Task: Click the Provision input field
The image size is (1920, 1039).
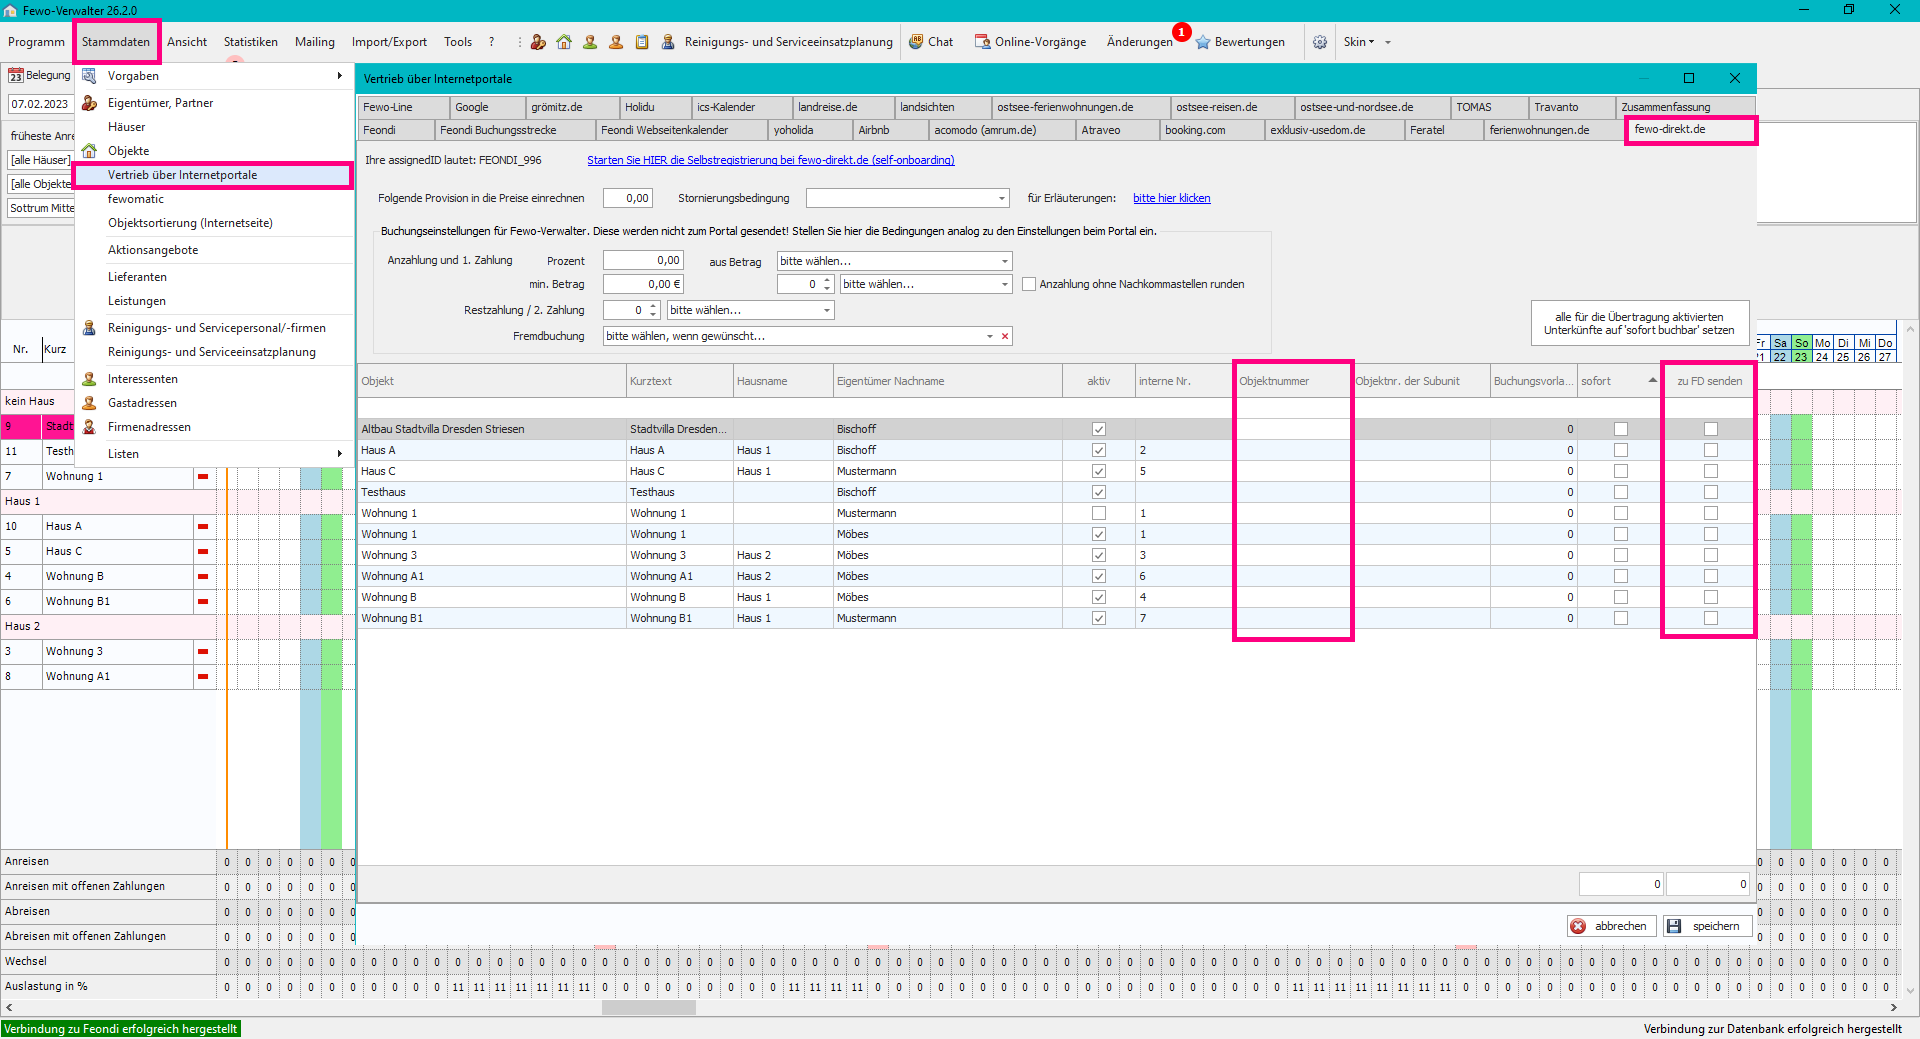Action: pyautogui.click(x=628, y=198)
